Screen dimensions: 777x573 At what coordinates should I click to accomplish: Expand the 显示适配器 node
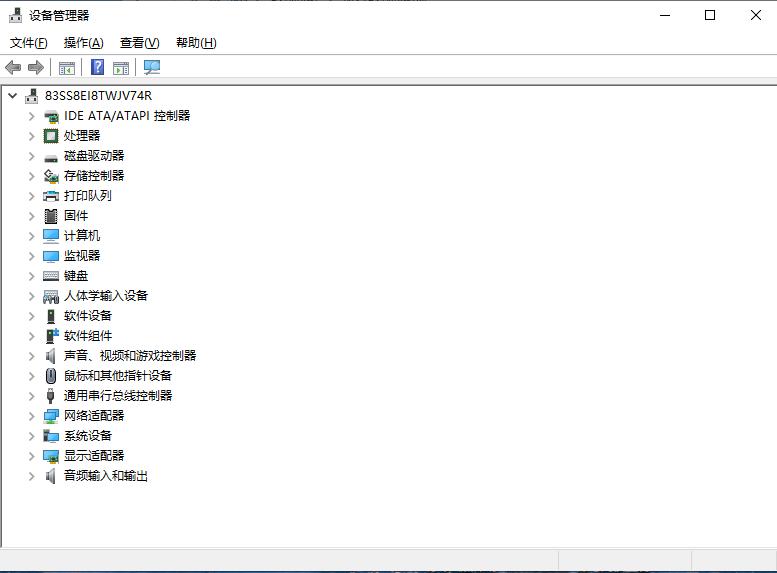click(x=31, y=456)
